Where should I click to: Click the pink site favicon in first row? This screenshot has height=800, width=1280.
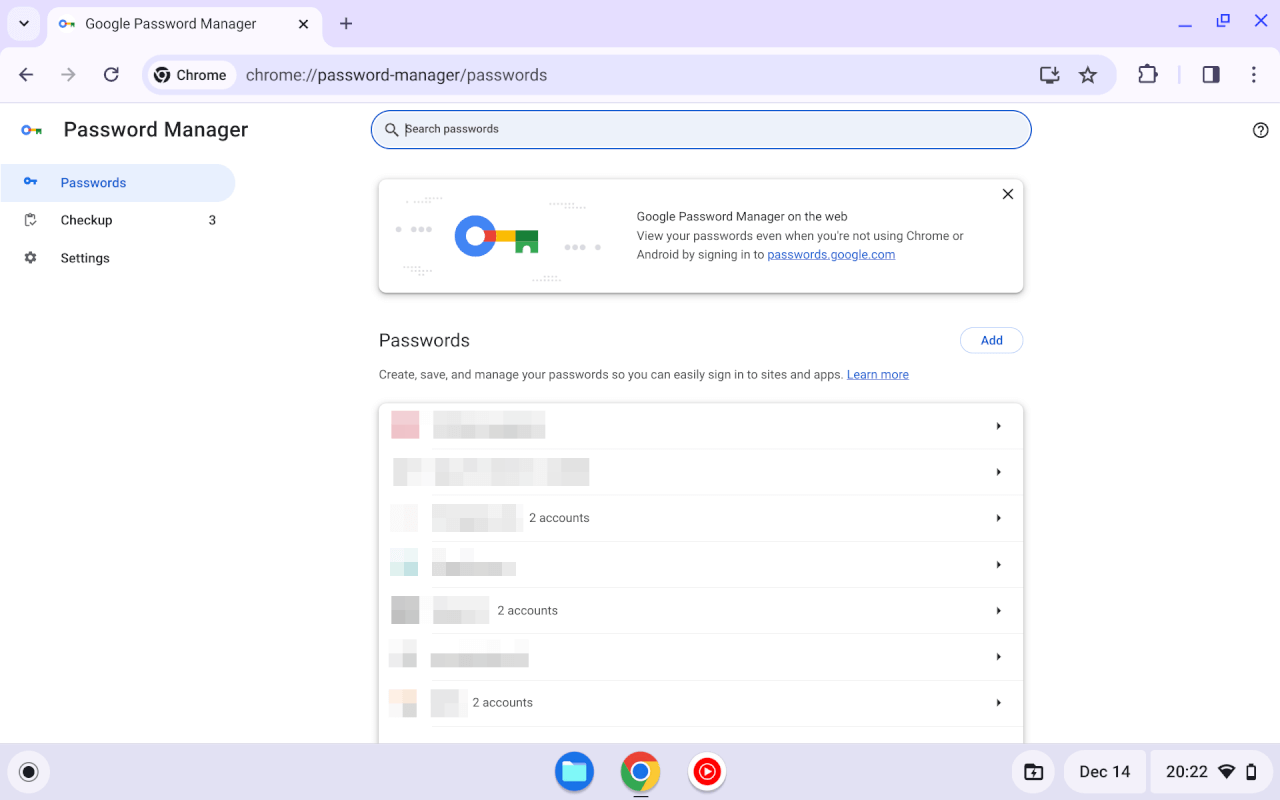pos(405,425)
